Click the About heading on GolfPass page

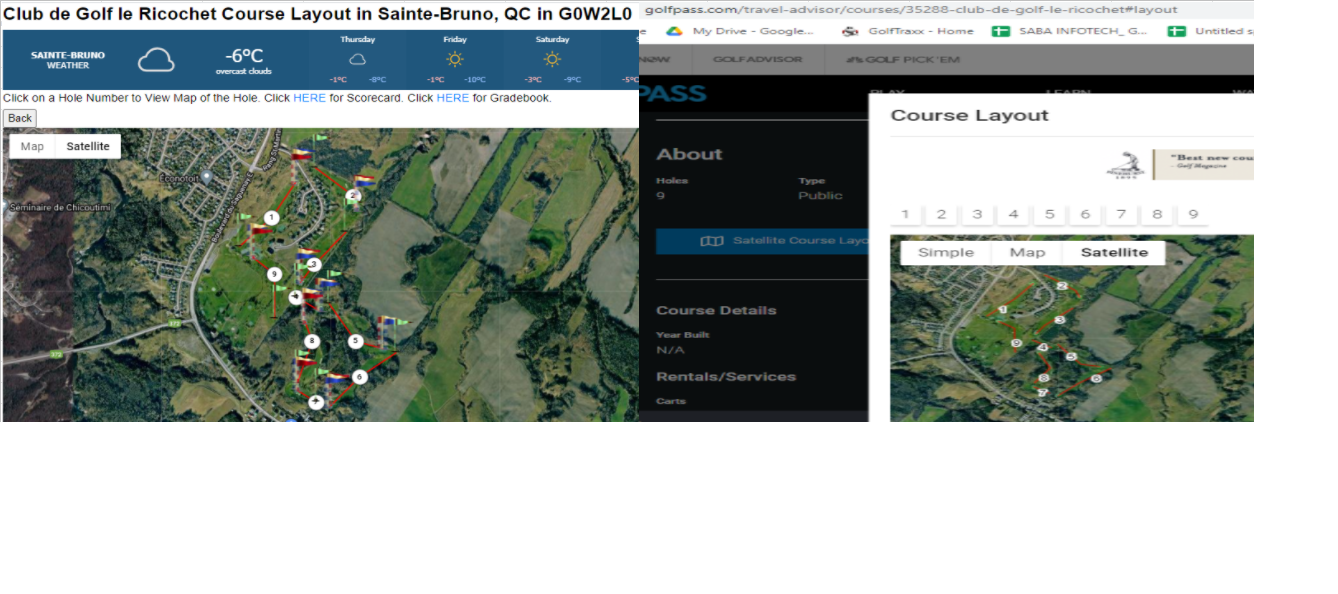[x=689, y=154]
